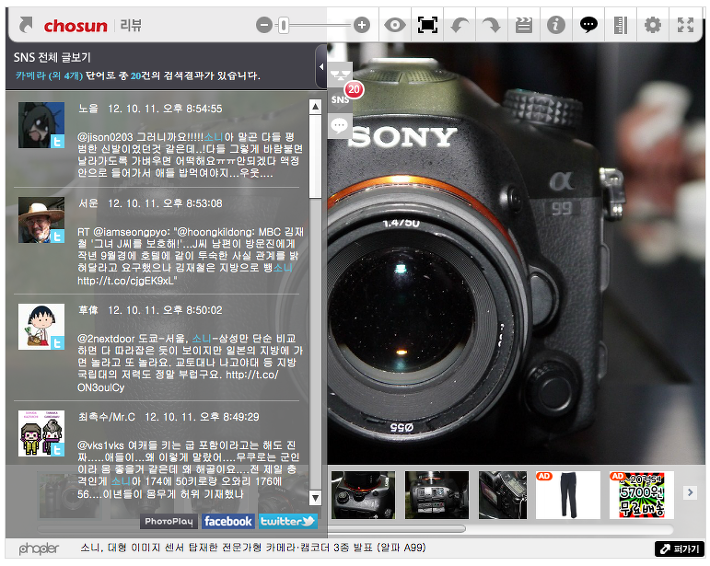Toggle the eye view mode icon

(x=395, y=25)
